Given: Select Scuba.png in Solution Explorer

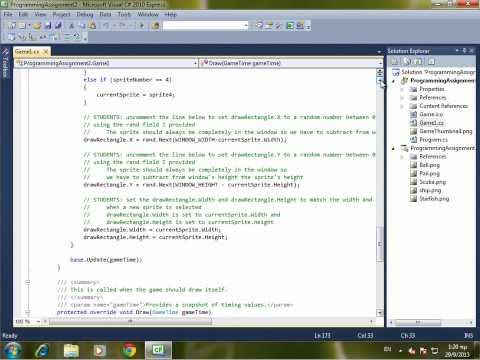Looking at the screenshot, I should (x=432, y=182).
